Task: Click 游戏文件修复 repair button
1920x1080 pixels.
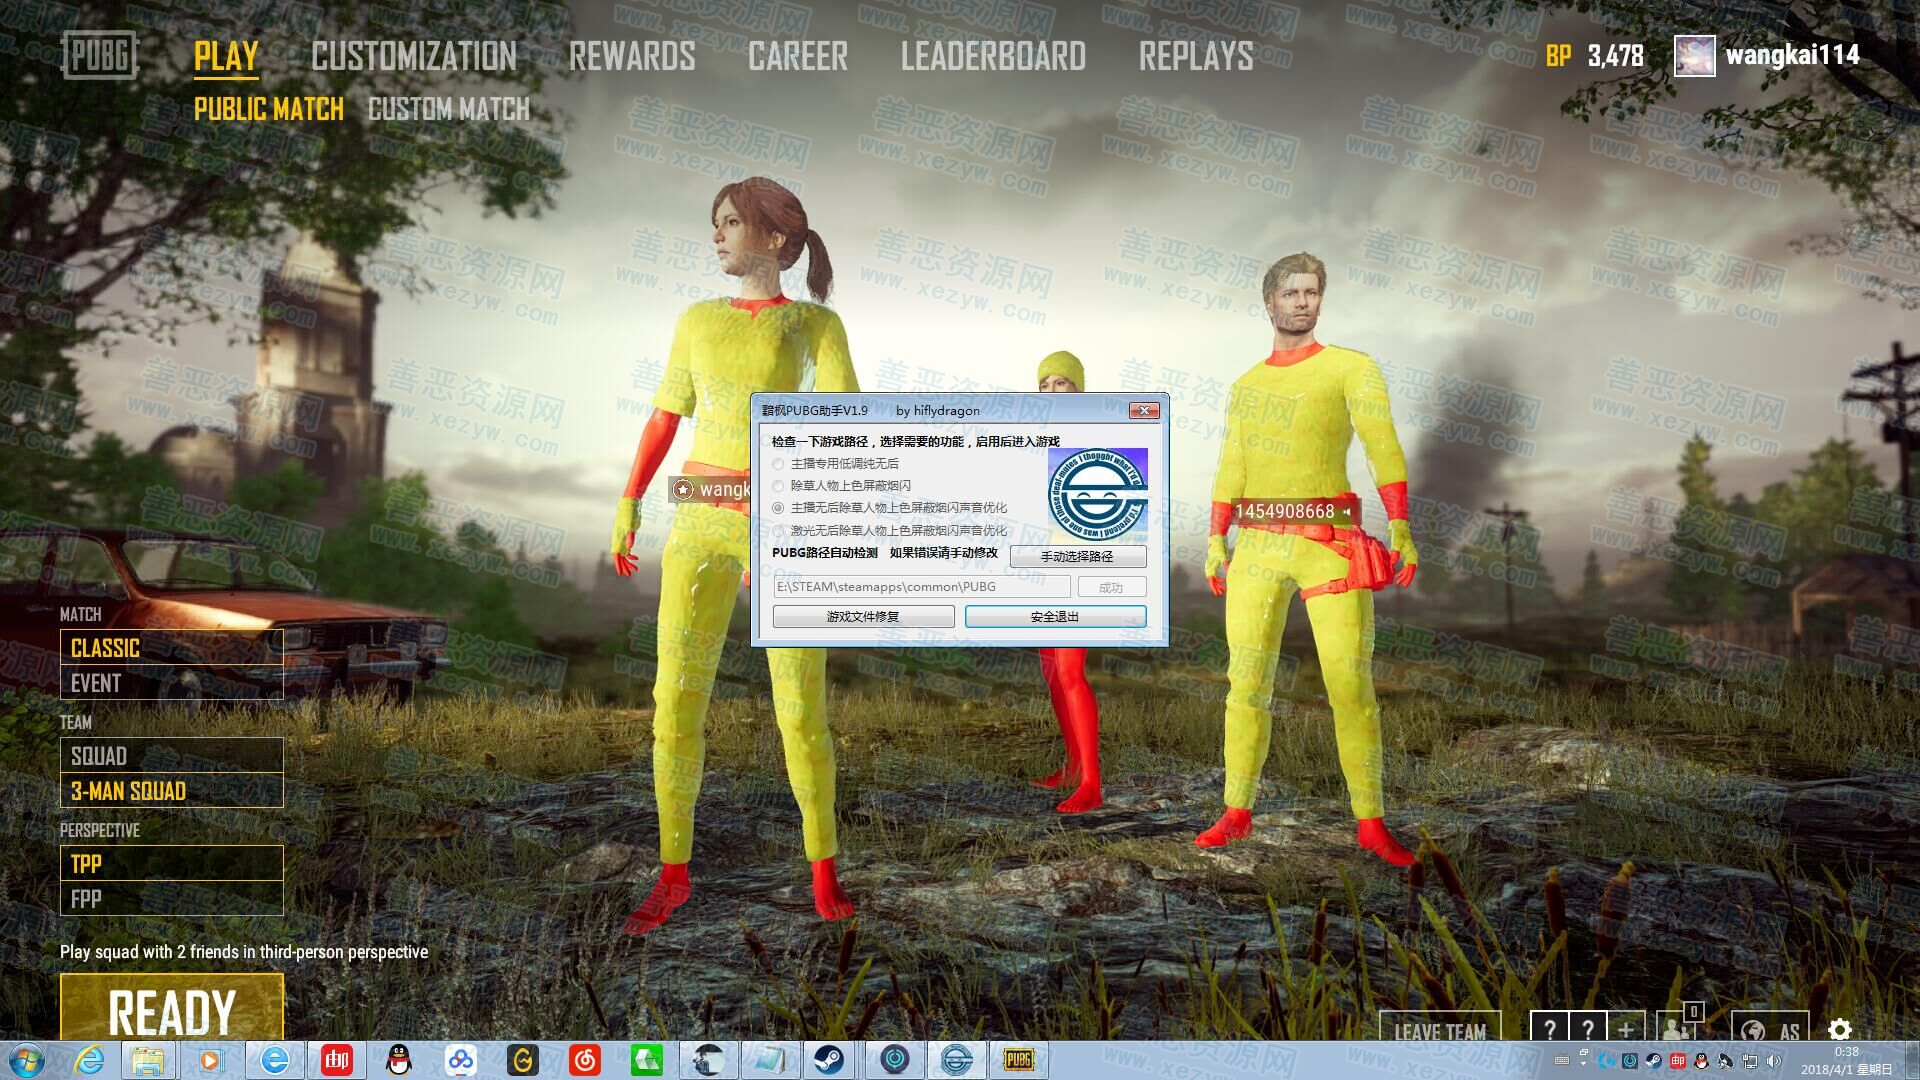Action: pos(863,617)
